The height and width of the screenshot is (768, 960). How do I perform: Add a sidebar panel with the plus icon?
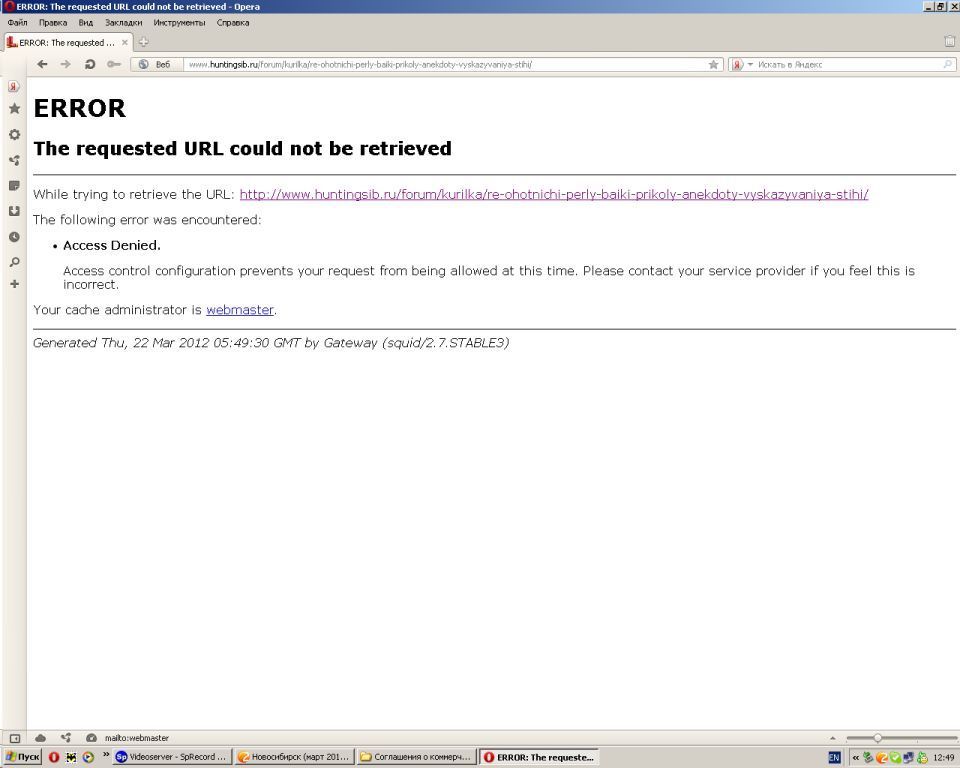14,284
